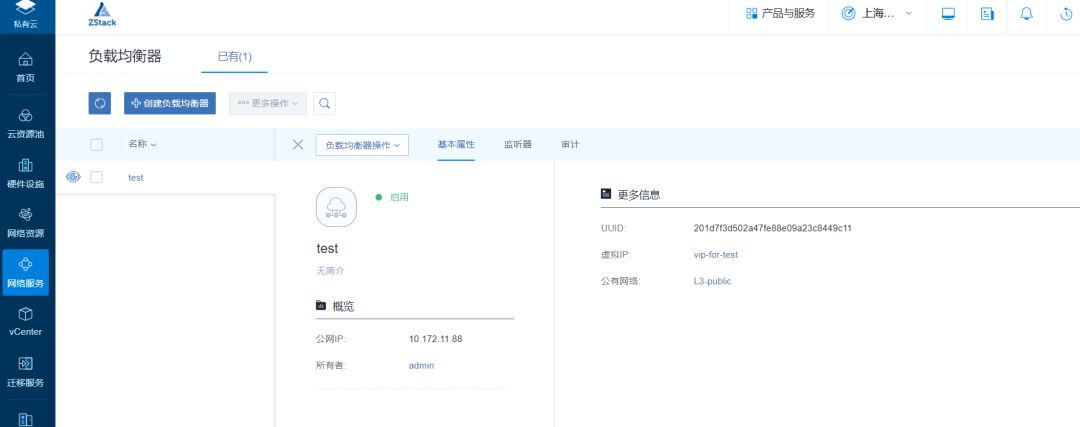The height and width of the screenshot is (427, 1080).
Task: Open 硬件设施 hardware facilities section
Action: (25, 174)
